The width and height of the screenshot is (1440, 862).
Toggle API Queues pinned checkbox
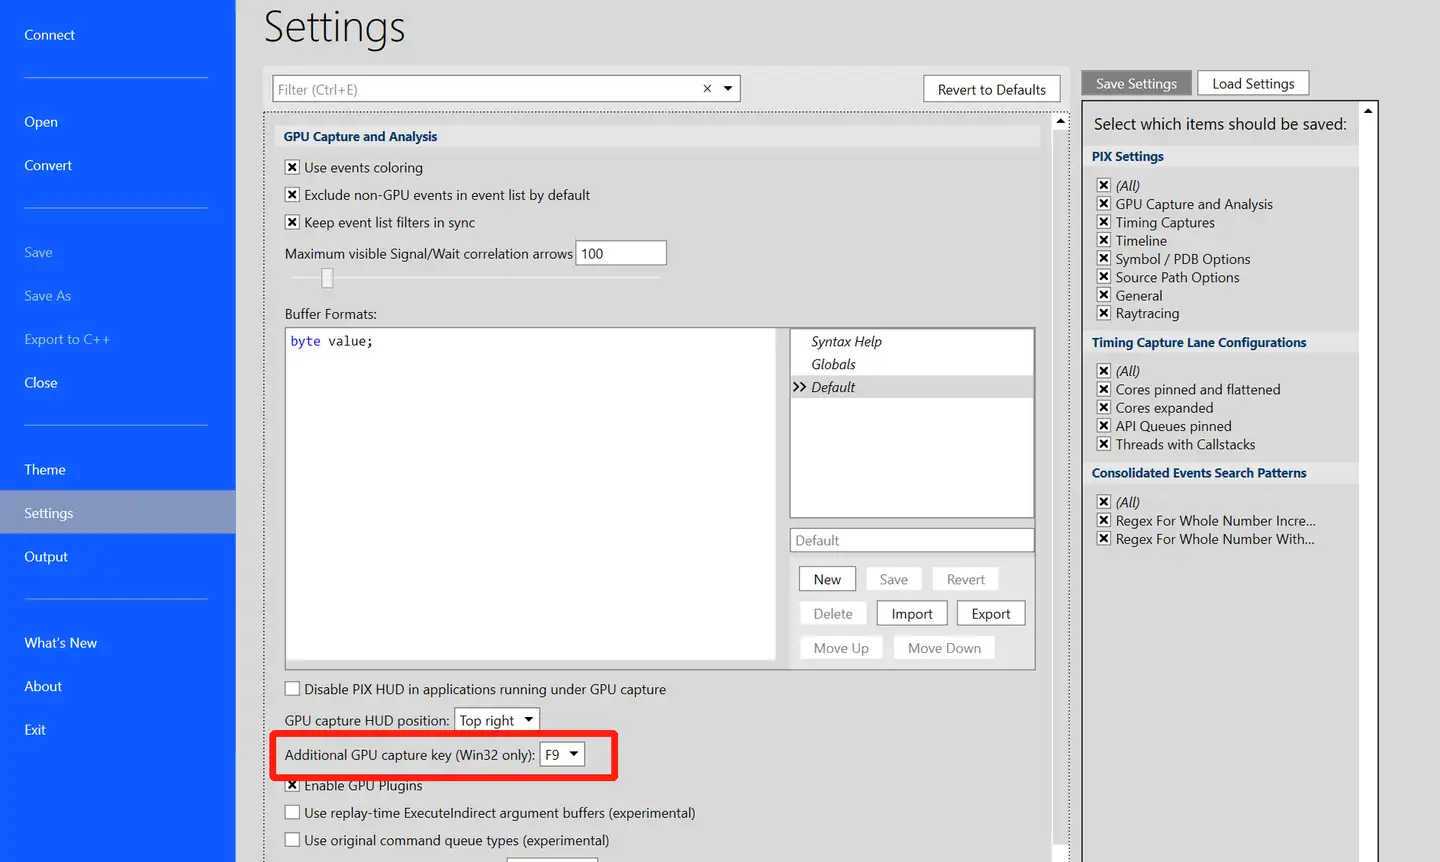(1104, 426)
